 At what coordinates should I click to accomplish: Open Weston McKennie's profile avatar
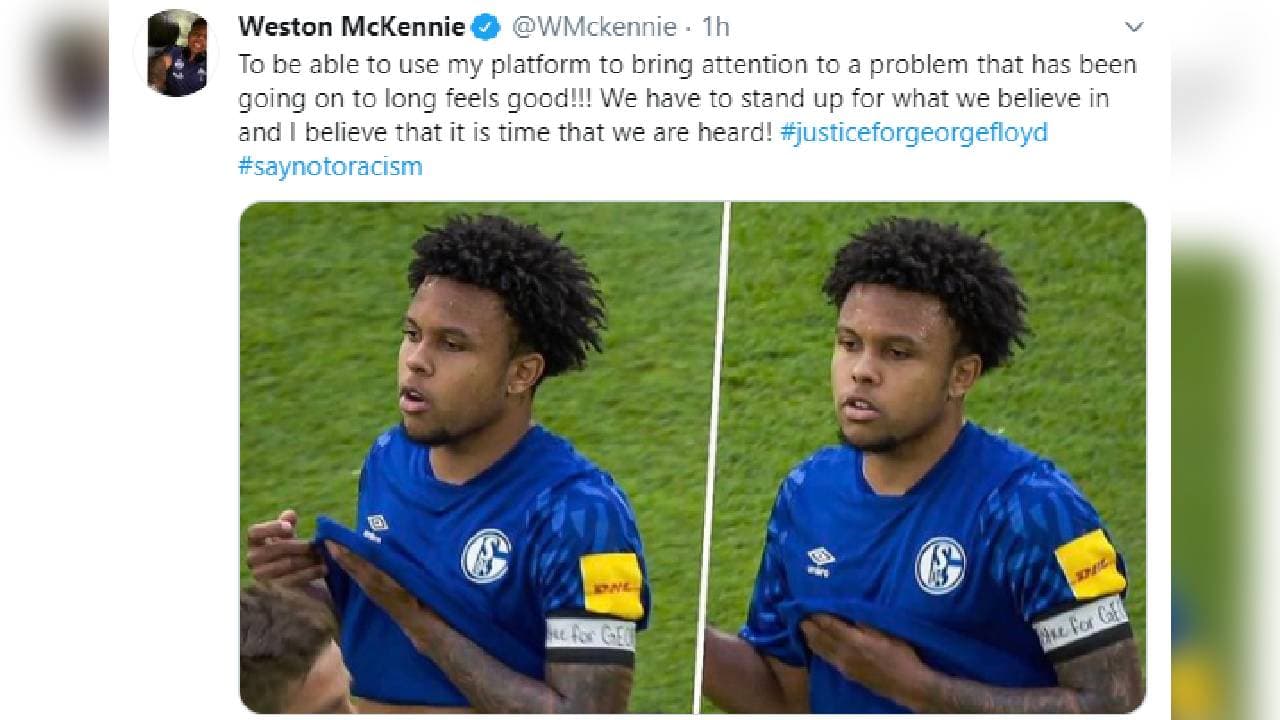point(177,53)
